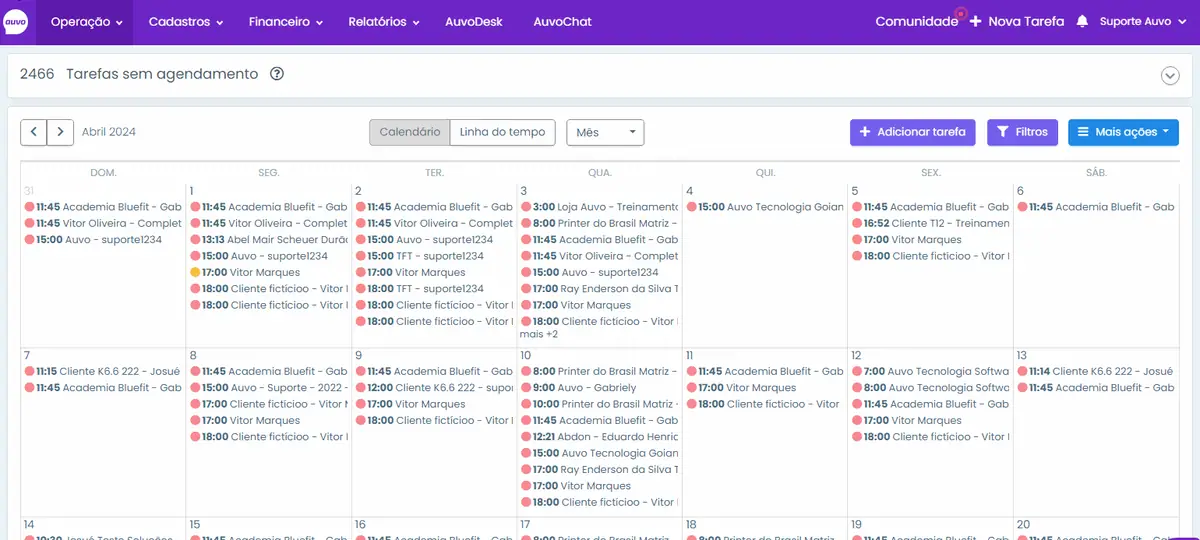1200x540 pixels.
Task: Expand the unscheduled tasks panel chevron
Action: [1170, 75]
